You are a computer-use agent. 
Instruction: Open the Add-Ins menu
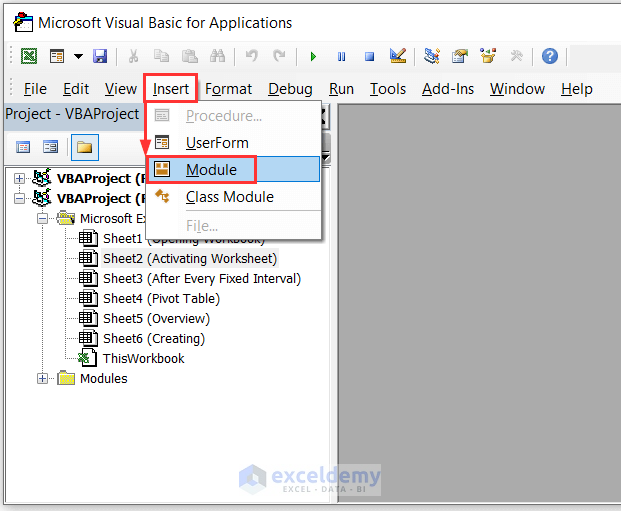click(448, 89)
